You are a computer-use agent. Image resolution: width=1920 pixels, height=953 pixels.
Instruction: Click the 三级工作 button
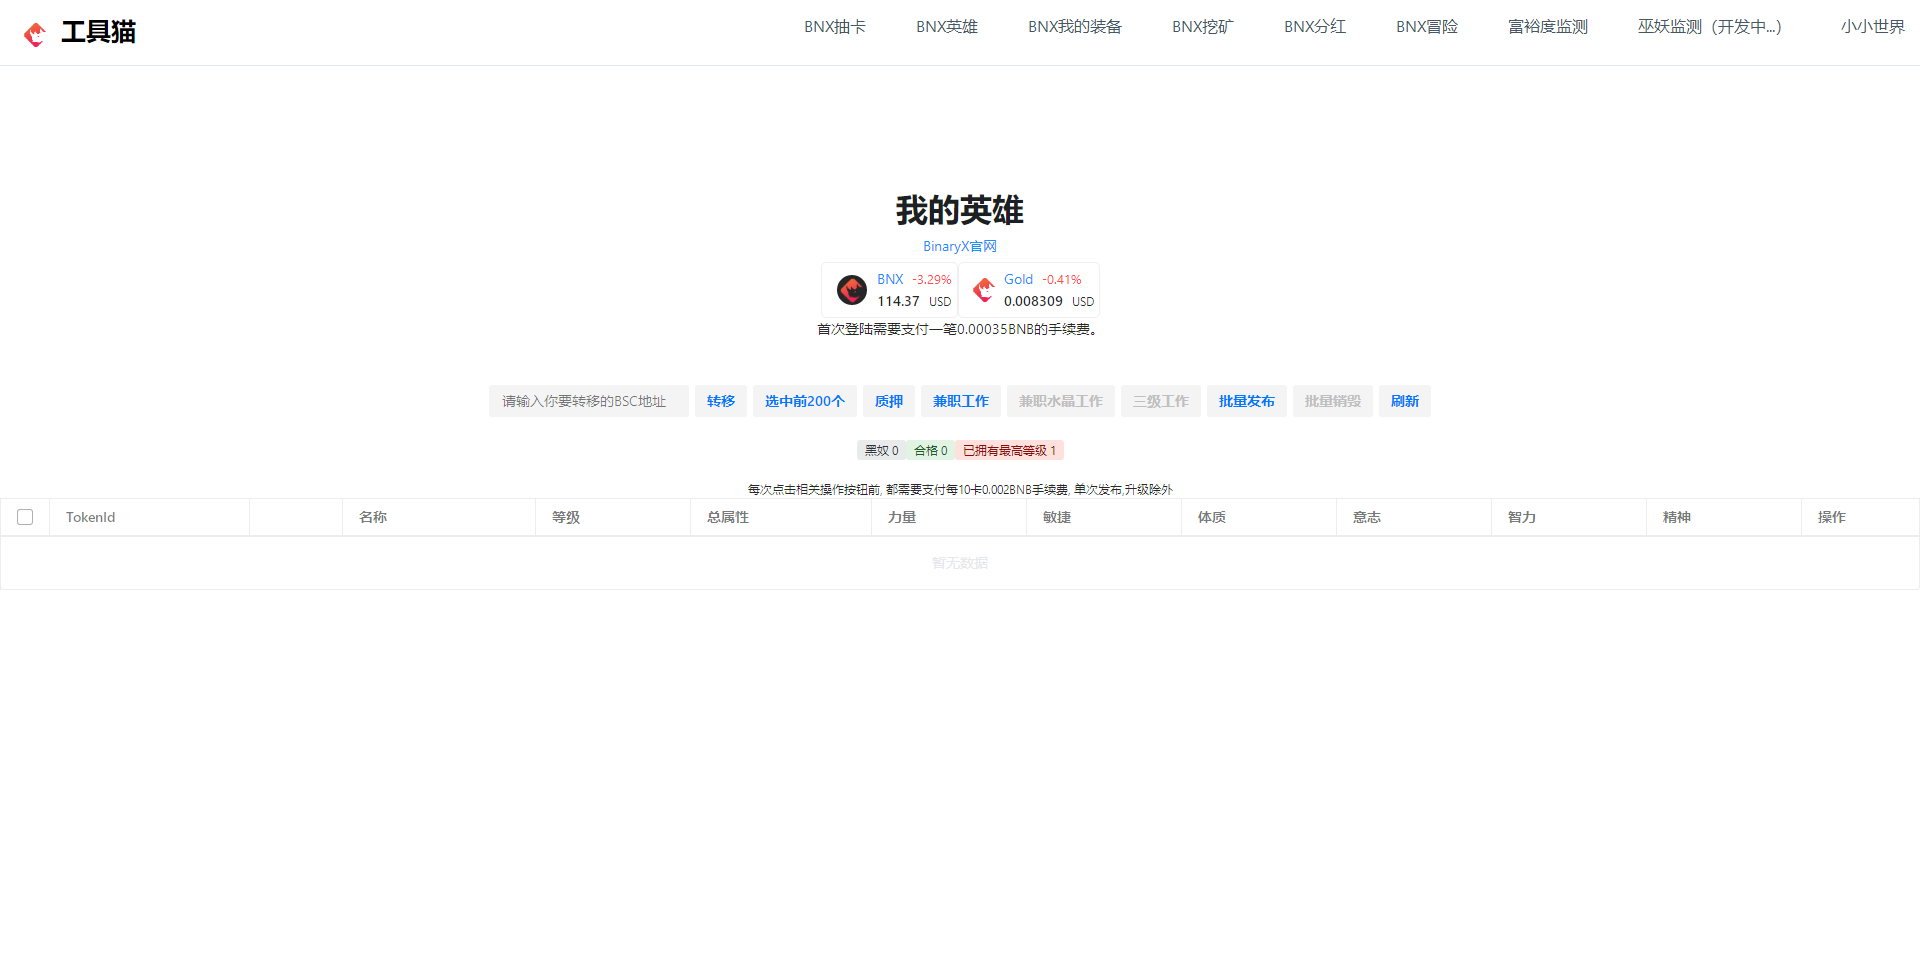(x=1161, y=401)
